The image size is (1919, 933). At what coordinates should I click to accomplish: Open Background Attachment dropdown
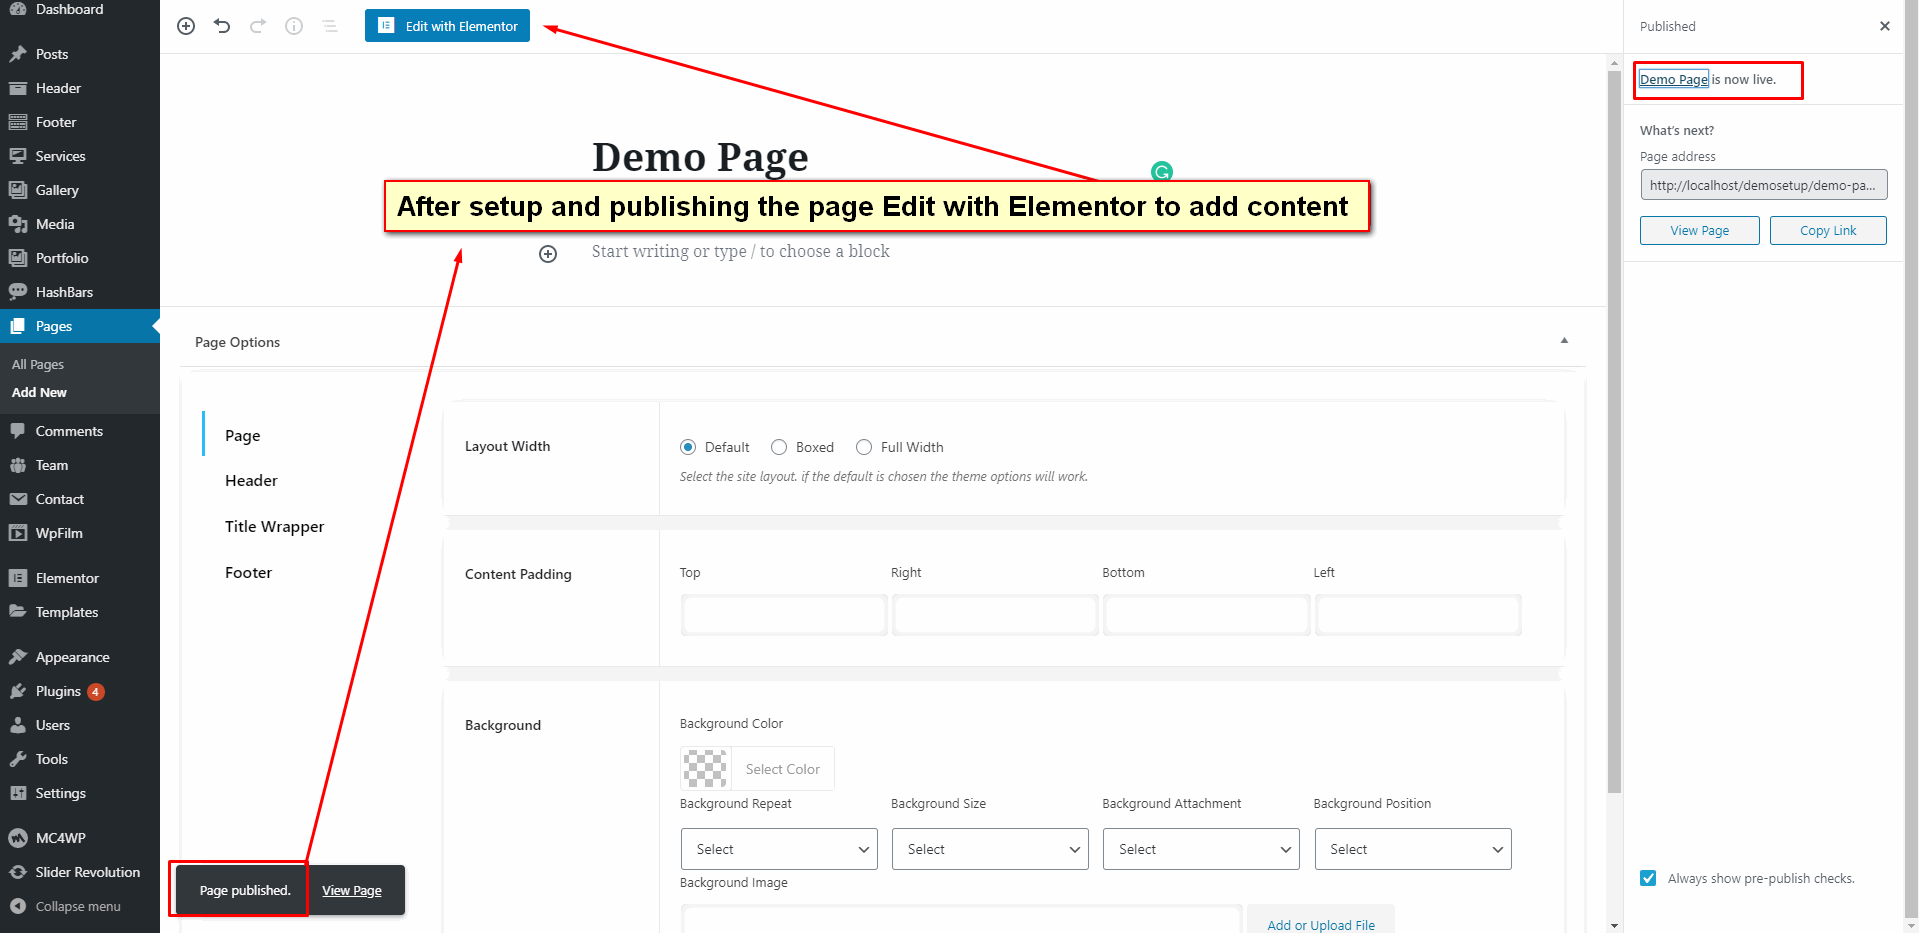coord(1201,849)
